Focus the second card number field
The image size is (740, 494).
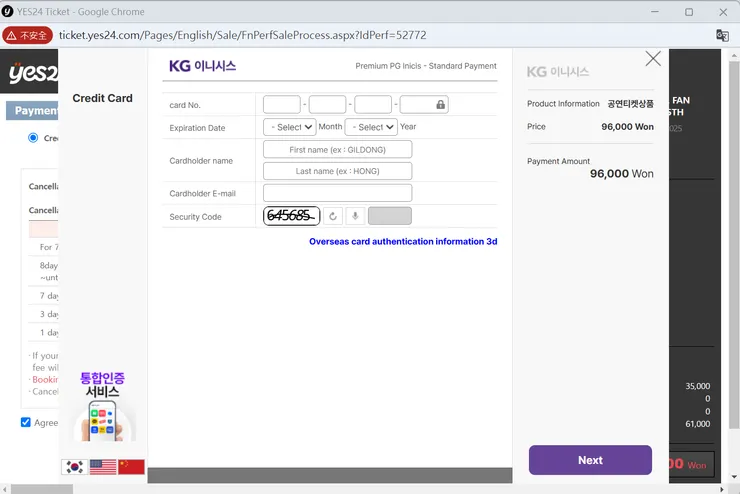(x=328, y=105)
